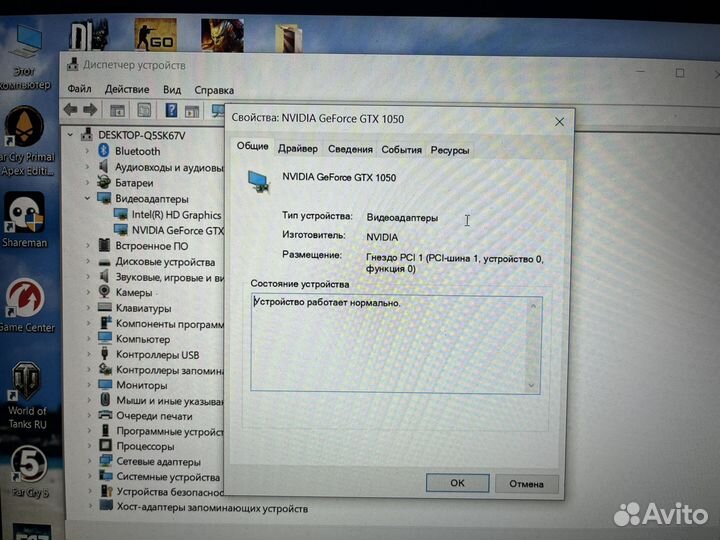Maximize the Device Manager window
This screenshot has height=540, width=720.
click(680, 73)
